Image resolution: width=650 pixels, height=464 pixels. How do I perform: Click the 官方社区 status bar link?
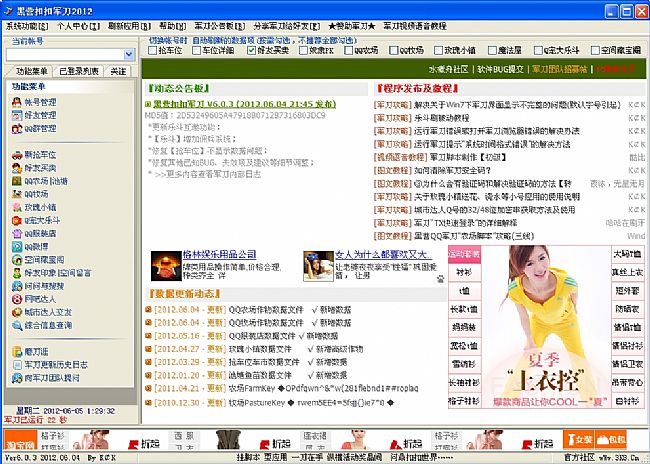tap(579, 457)
